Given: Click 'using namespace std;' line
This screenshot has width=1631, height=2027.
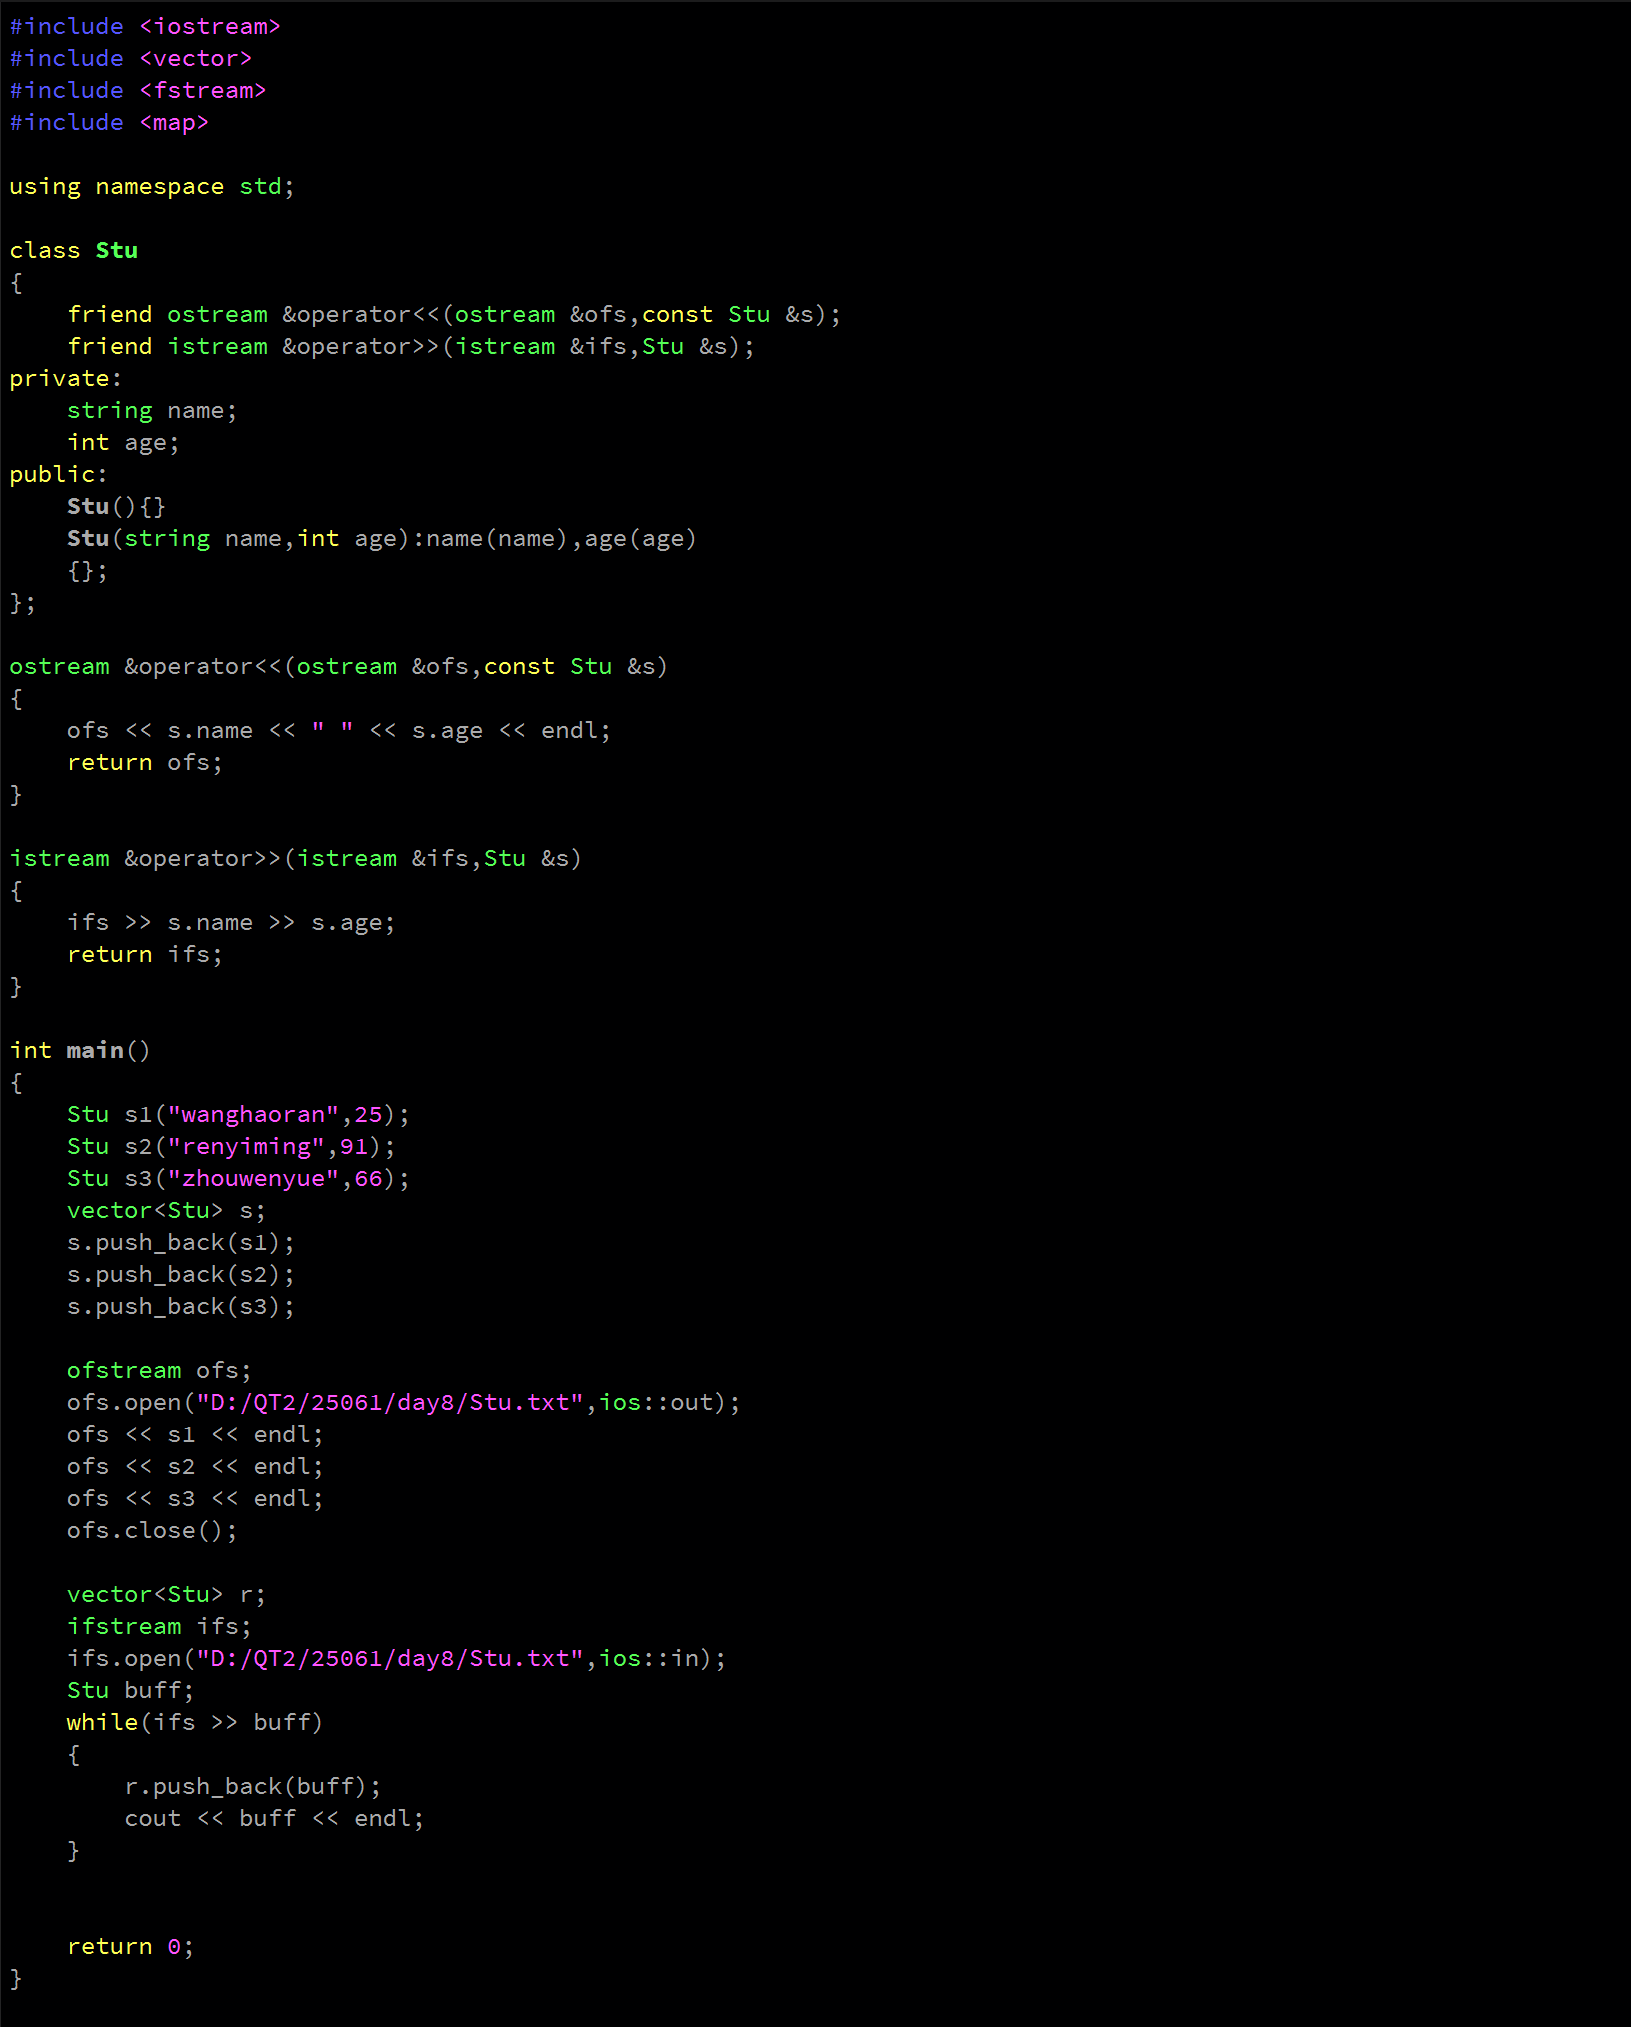Looking at the screenshot, I should pos(152,187).
